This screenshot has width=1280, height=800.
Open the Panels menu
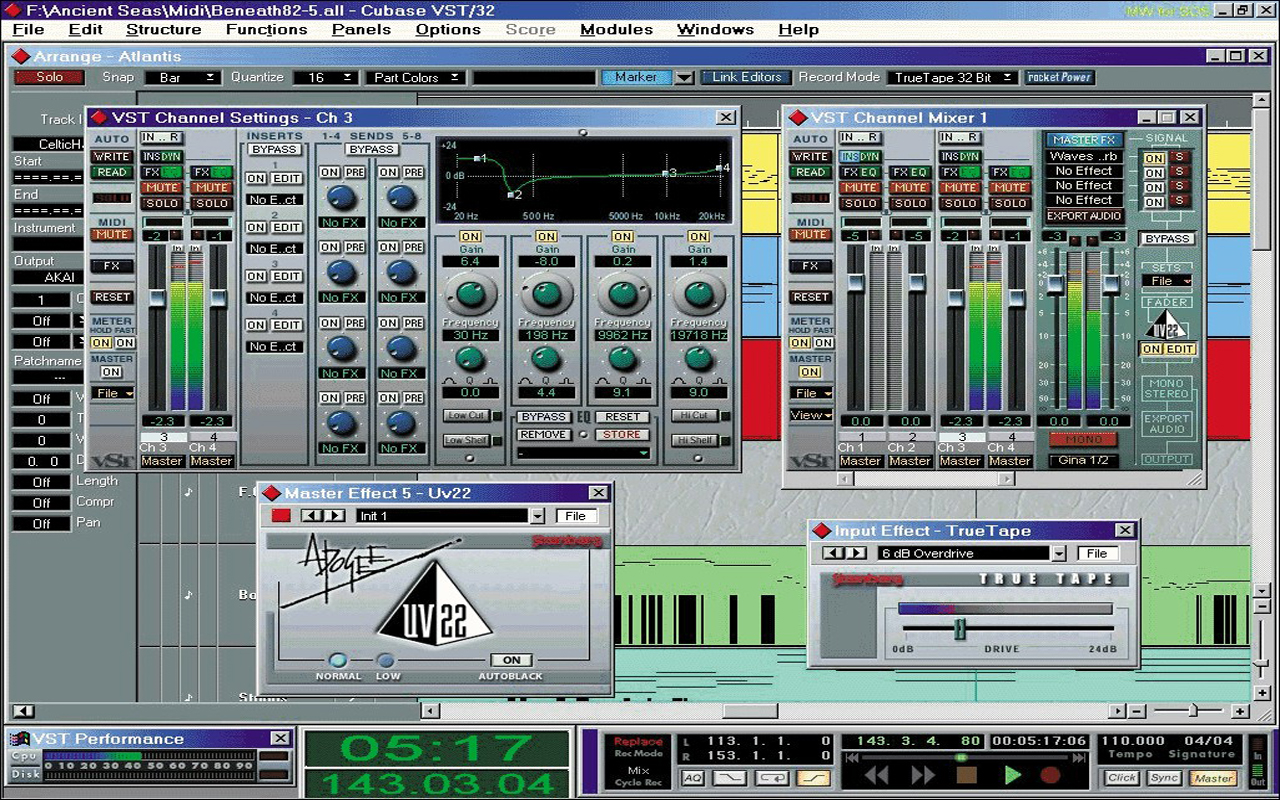(361, 29)
